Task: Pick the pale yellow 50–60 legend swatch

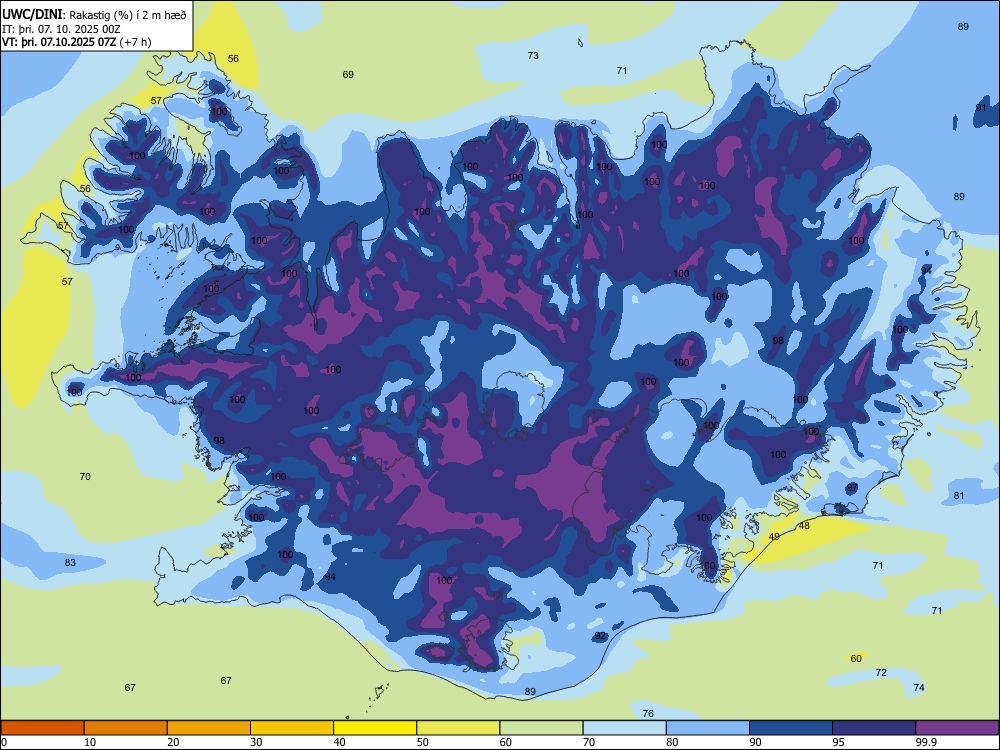Action: [458, 728]
